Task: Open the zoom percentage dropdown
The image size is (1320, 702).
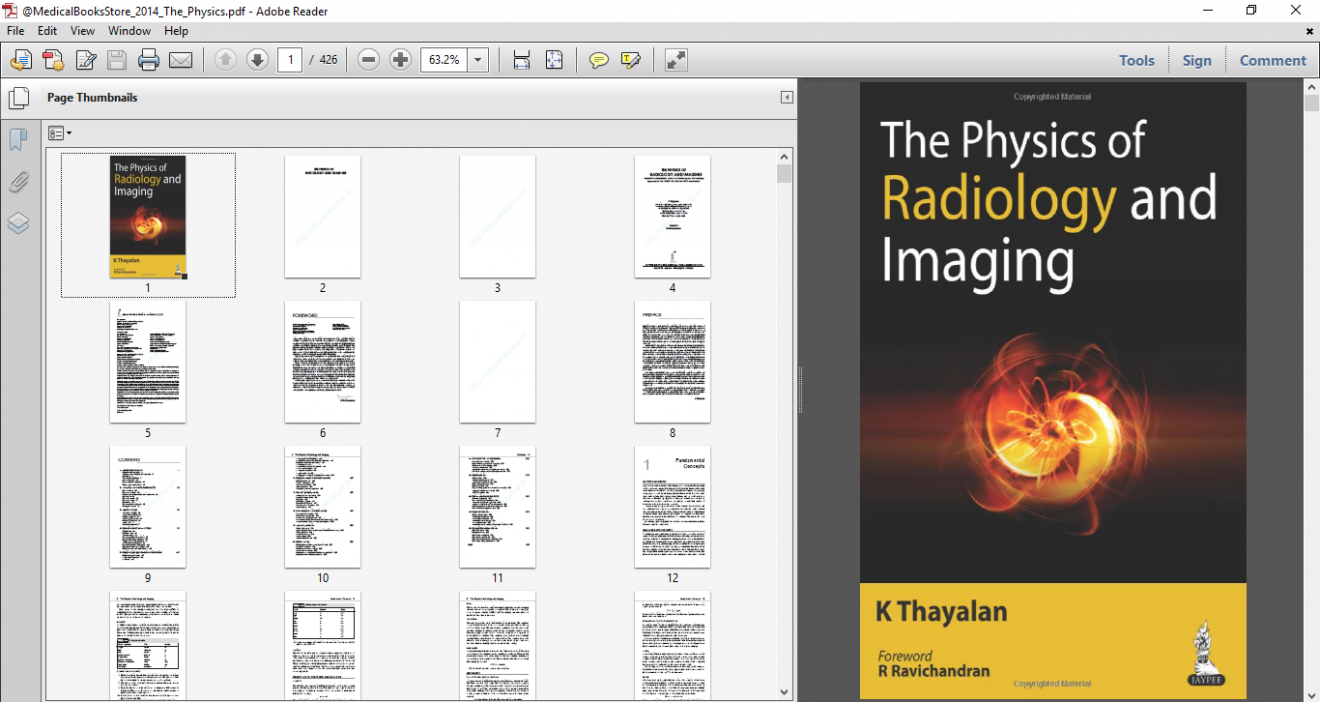Action: click(x=477, y=60)
